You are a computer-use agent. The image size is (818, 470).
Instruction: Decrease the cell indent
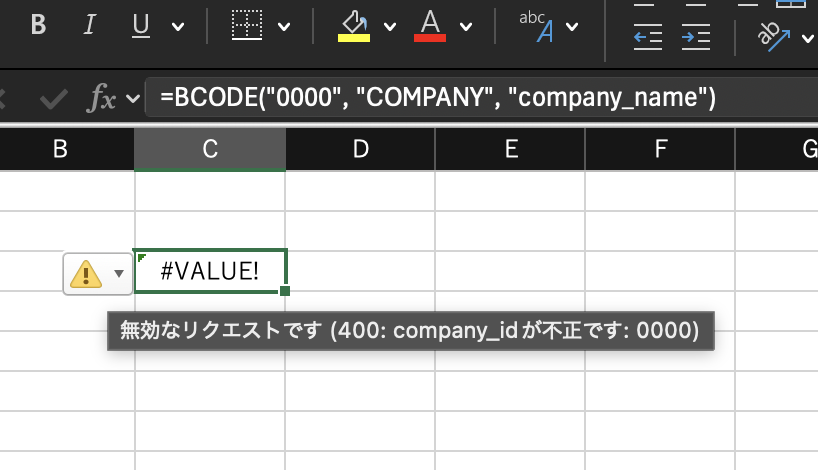pos(648,37)
